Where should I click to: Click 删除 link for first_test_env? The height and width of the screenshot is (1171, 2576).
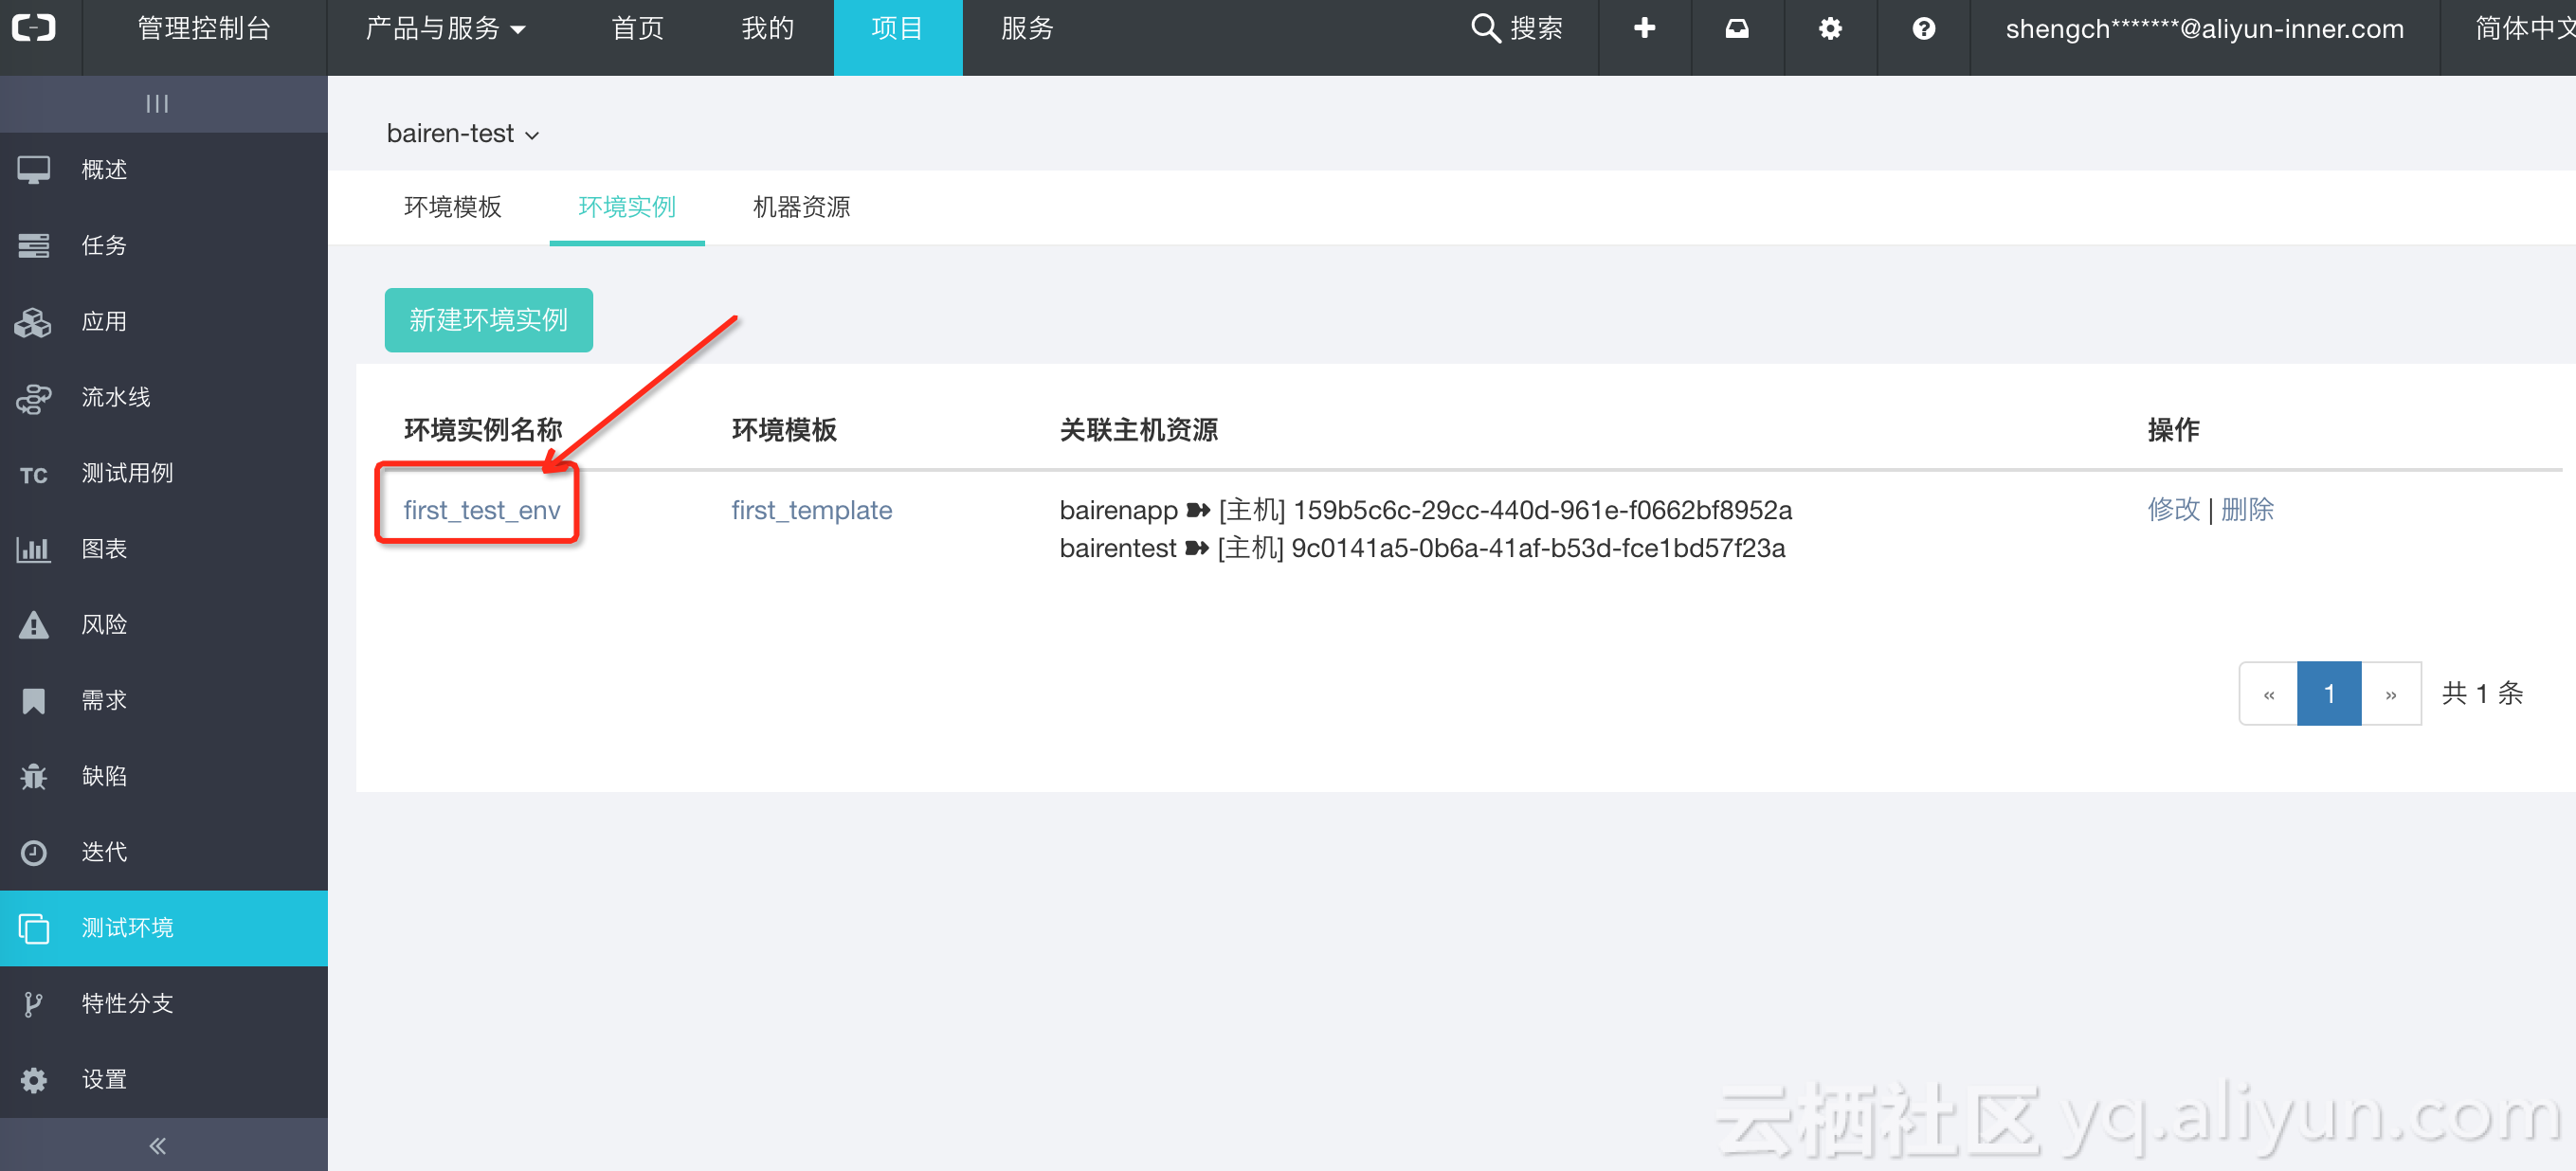pyautogui.click(x=2247, y=510)
